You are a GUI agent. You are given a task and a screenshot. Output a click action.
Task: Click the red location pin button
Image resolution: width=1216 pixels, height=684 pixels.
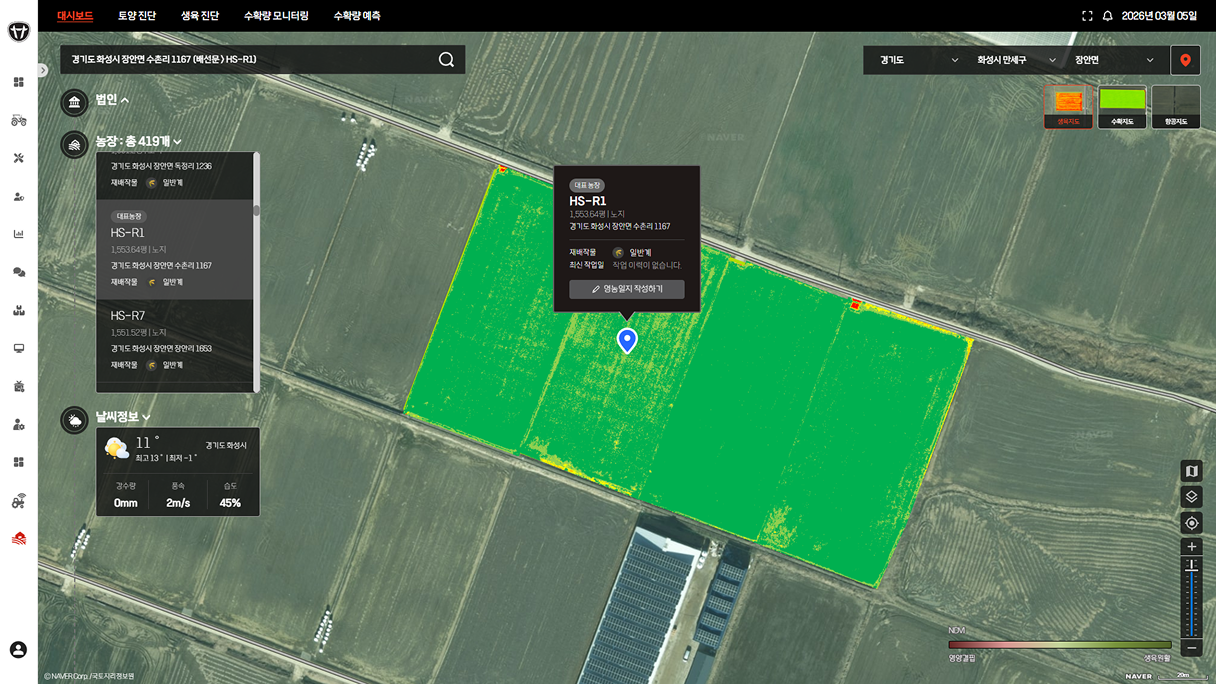pos(1185,60)
